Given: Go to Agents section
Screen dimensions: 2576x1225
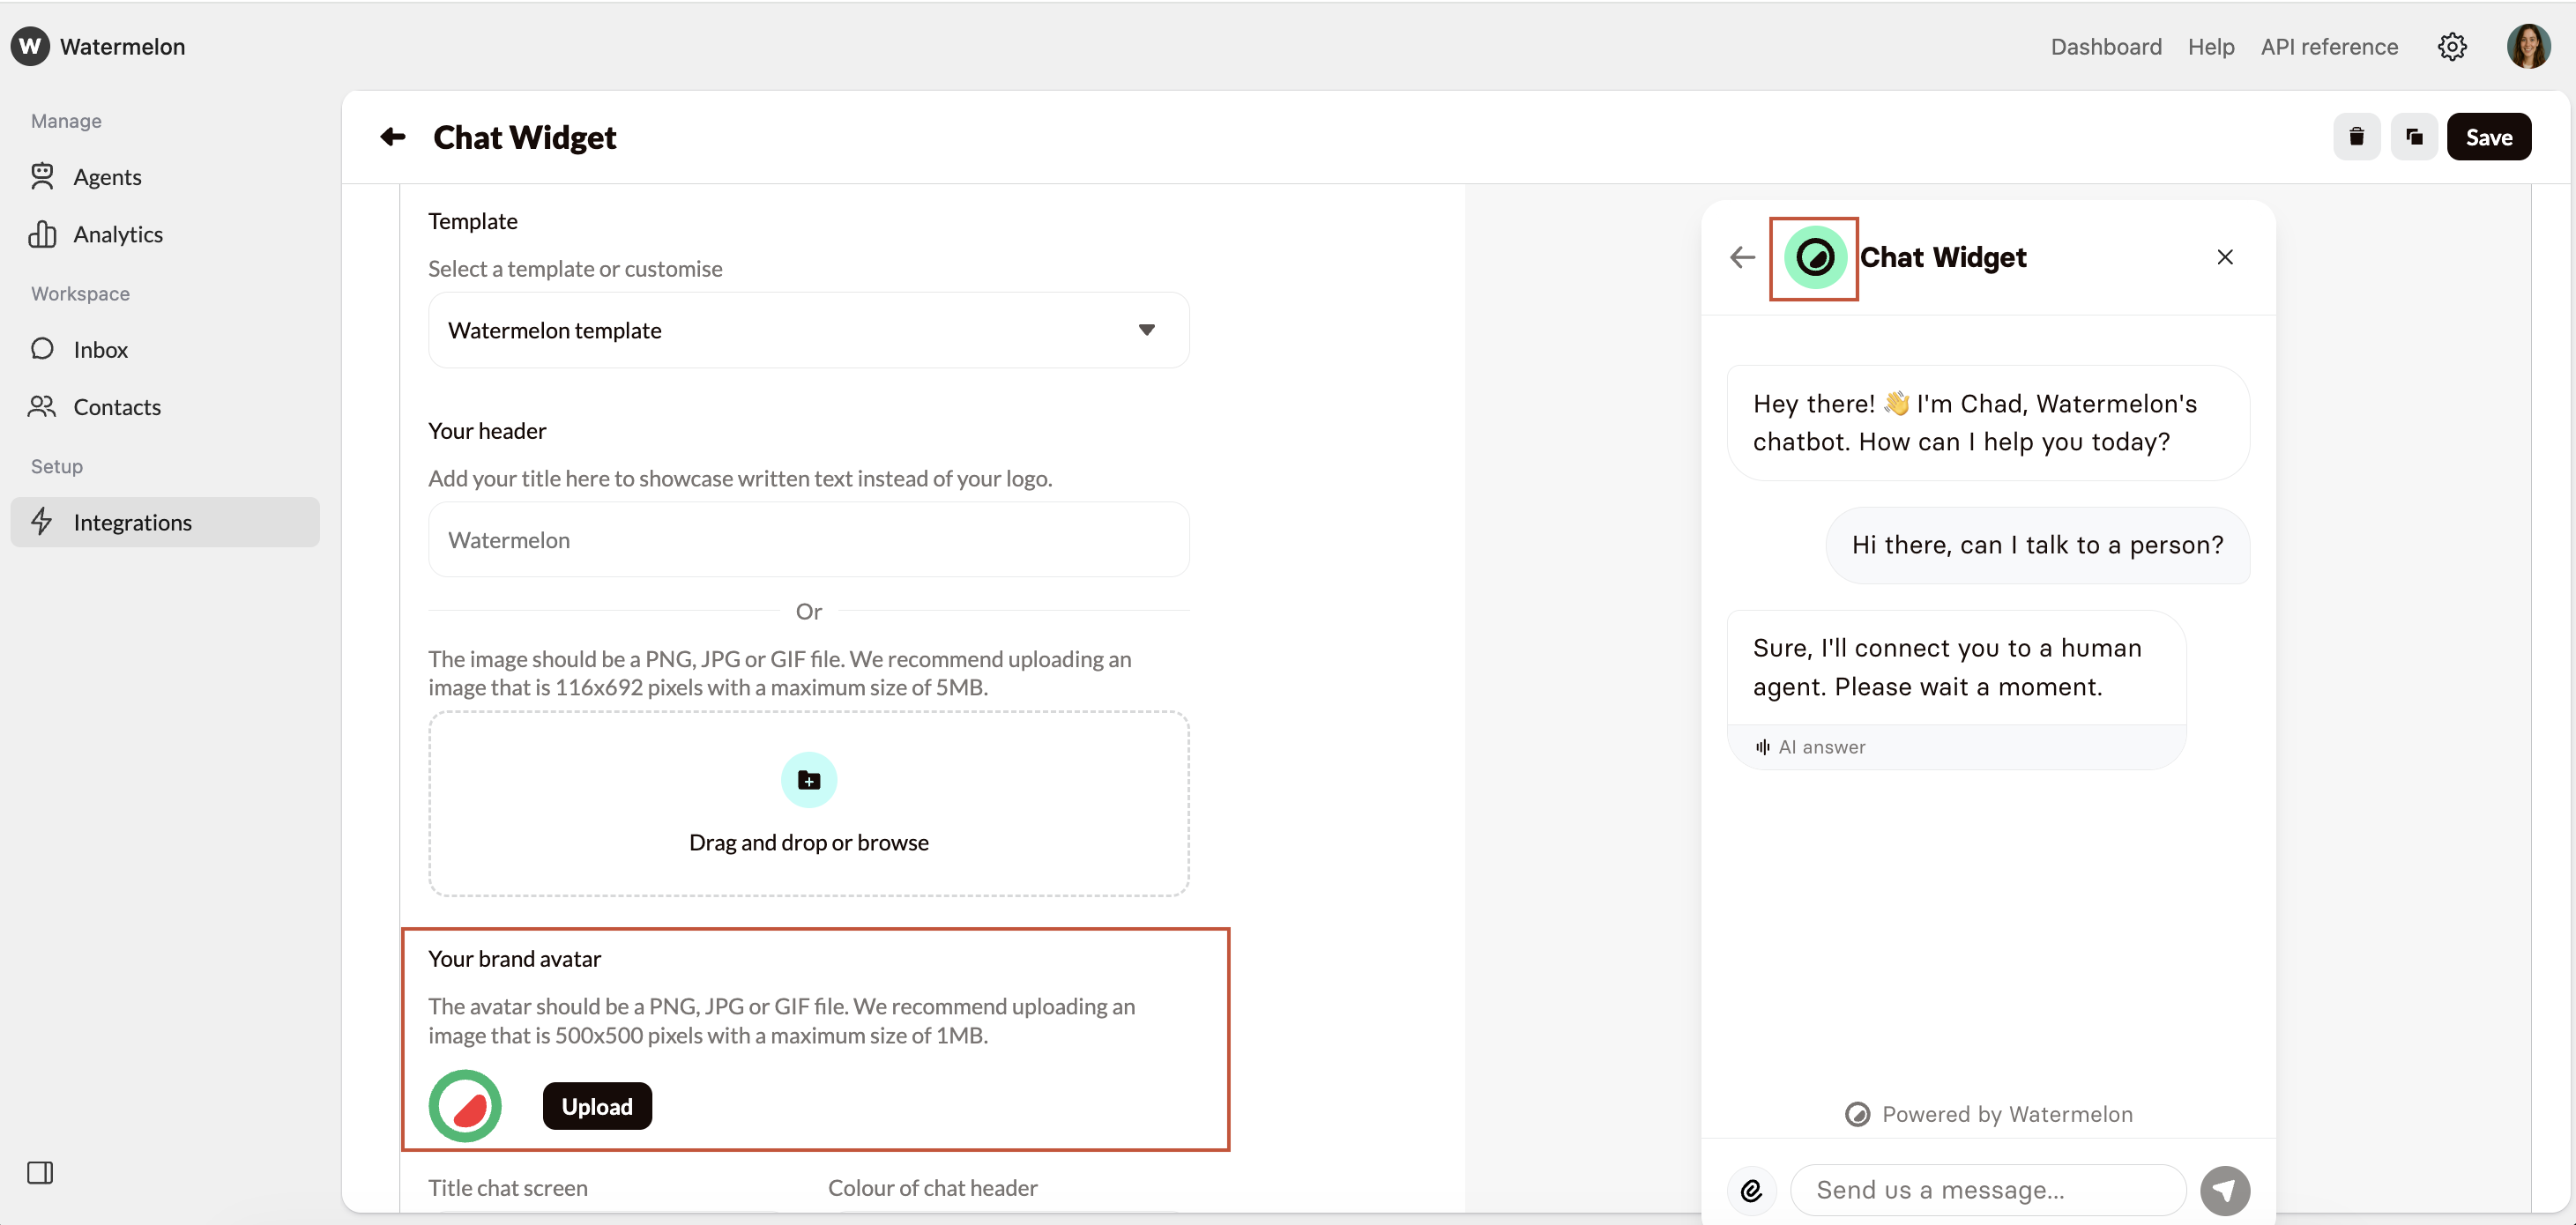Looking at the screenshot, I should click(107, 177).
